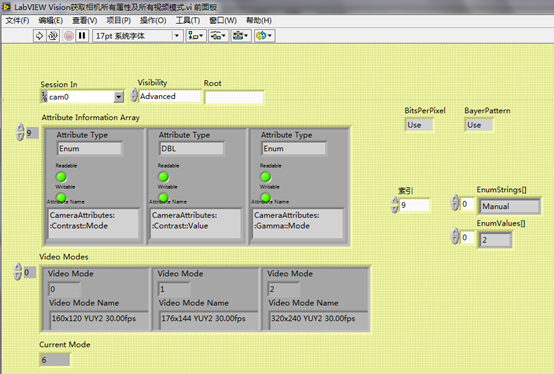554x374 pixels.
Task: Pause execution with the Pause button
Action: (82, 36)
